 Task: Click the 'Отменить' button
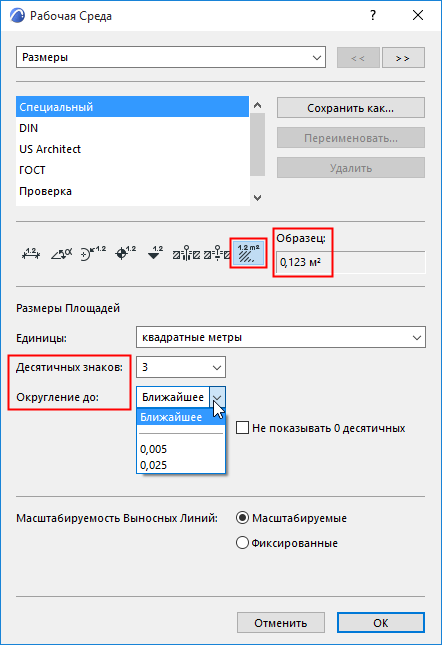280,623
